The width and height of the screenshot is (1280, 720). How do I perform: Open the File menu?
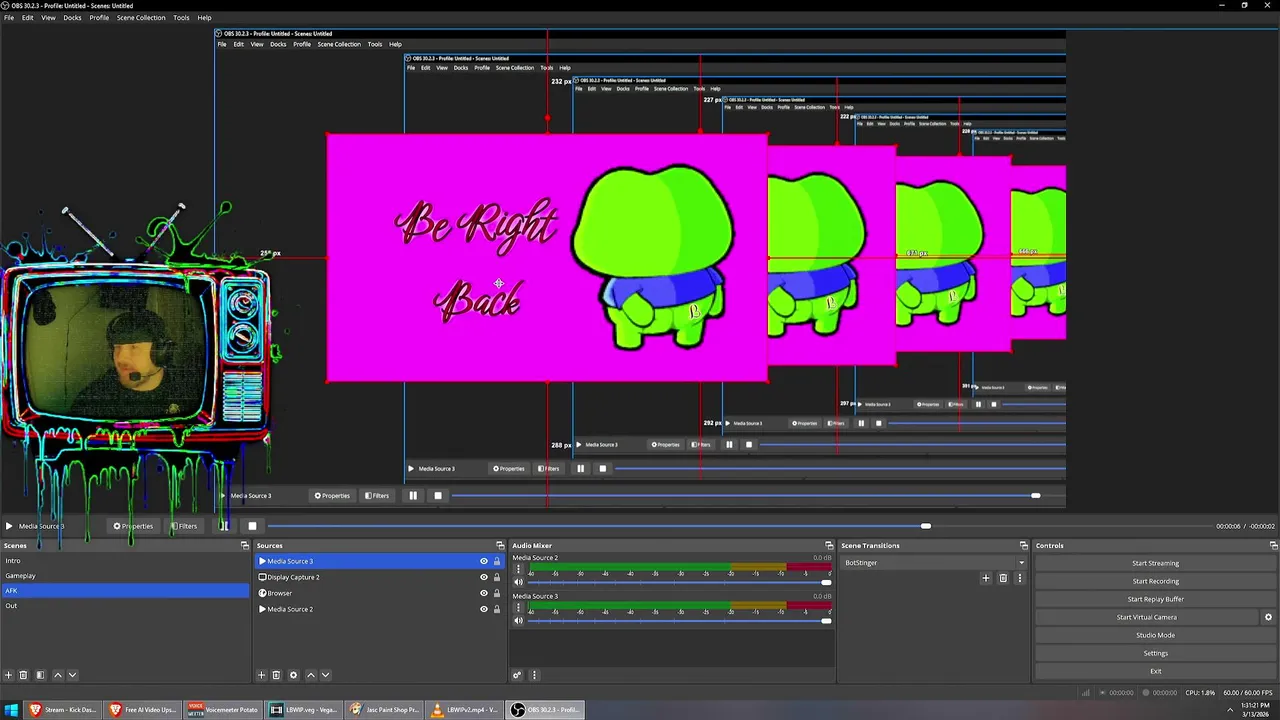point(9,17)
